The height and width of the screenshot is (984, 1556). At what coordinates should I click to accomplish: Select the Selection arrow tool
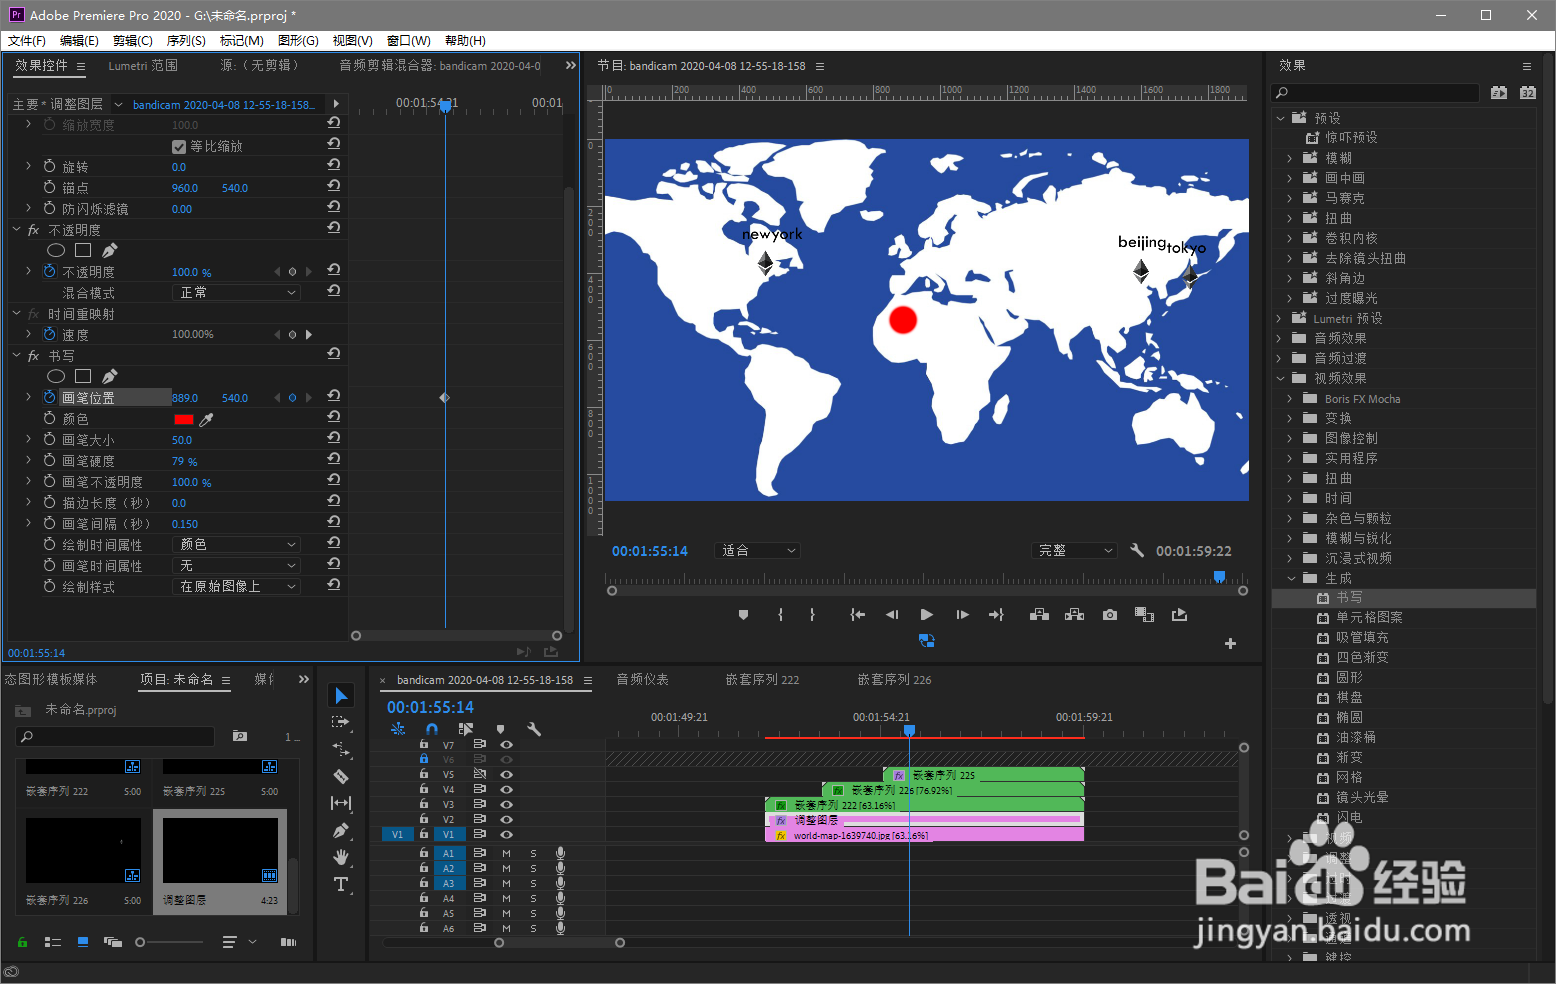click(341, 695)
